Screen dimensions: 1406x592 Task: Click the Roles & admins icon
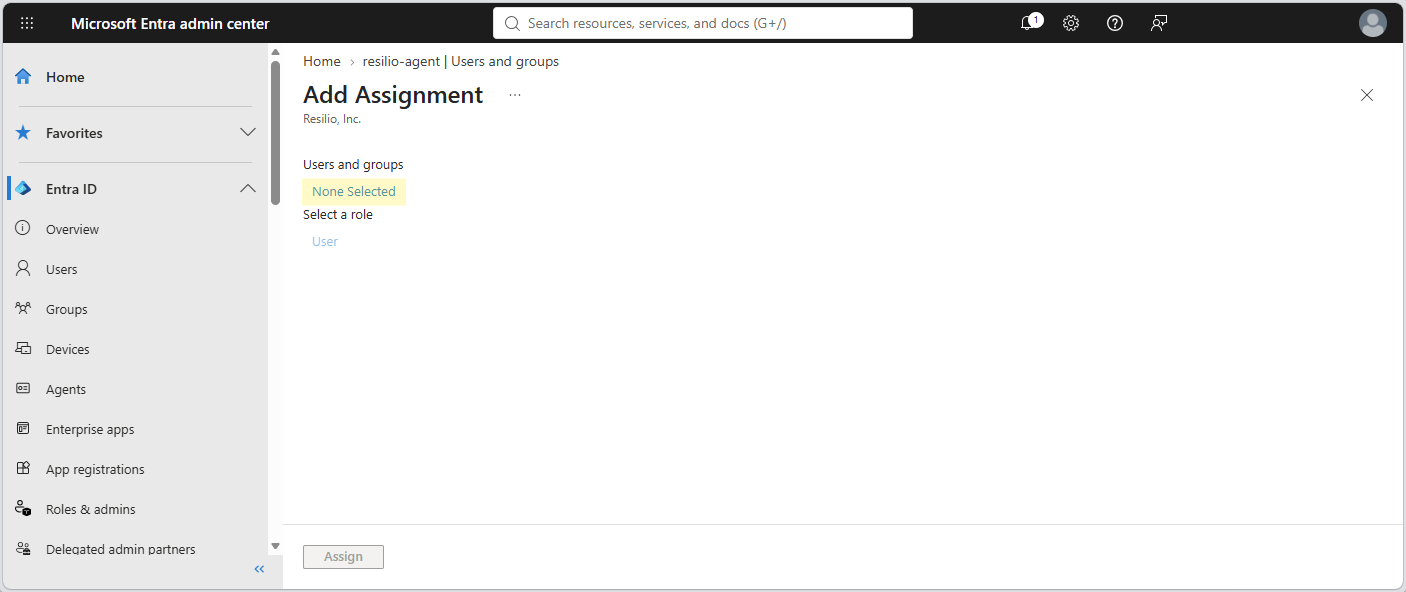click(23, 509)
